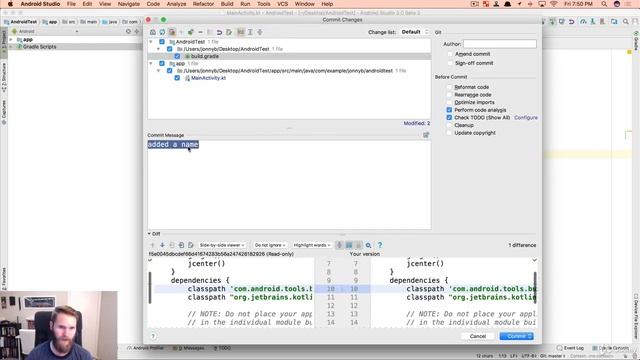Click the '1 difference' text

click(x=522, y=245)
